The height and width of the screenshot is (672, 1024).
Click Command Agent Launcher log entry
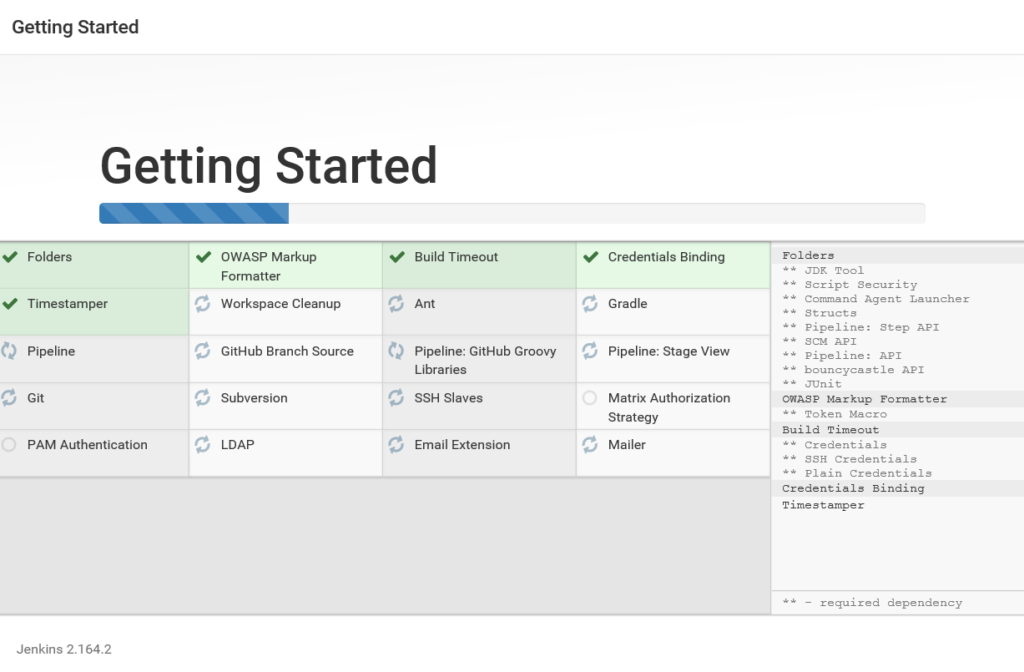point(887,299)
